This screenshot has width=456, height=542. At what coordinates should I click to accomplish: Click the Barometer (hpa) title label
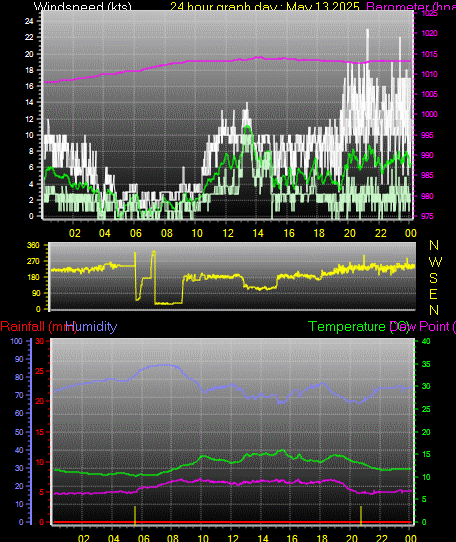point(411,6)
